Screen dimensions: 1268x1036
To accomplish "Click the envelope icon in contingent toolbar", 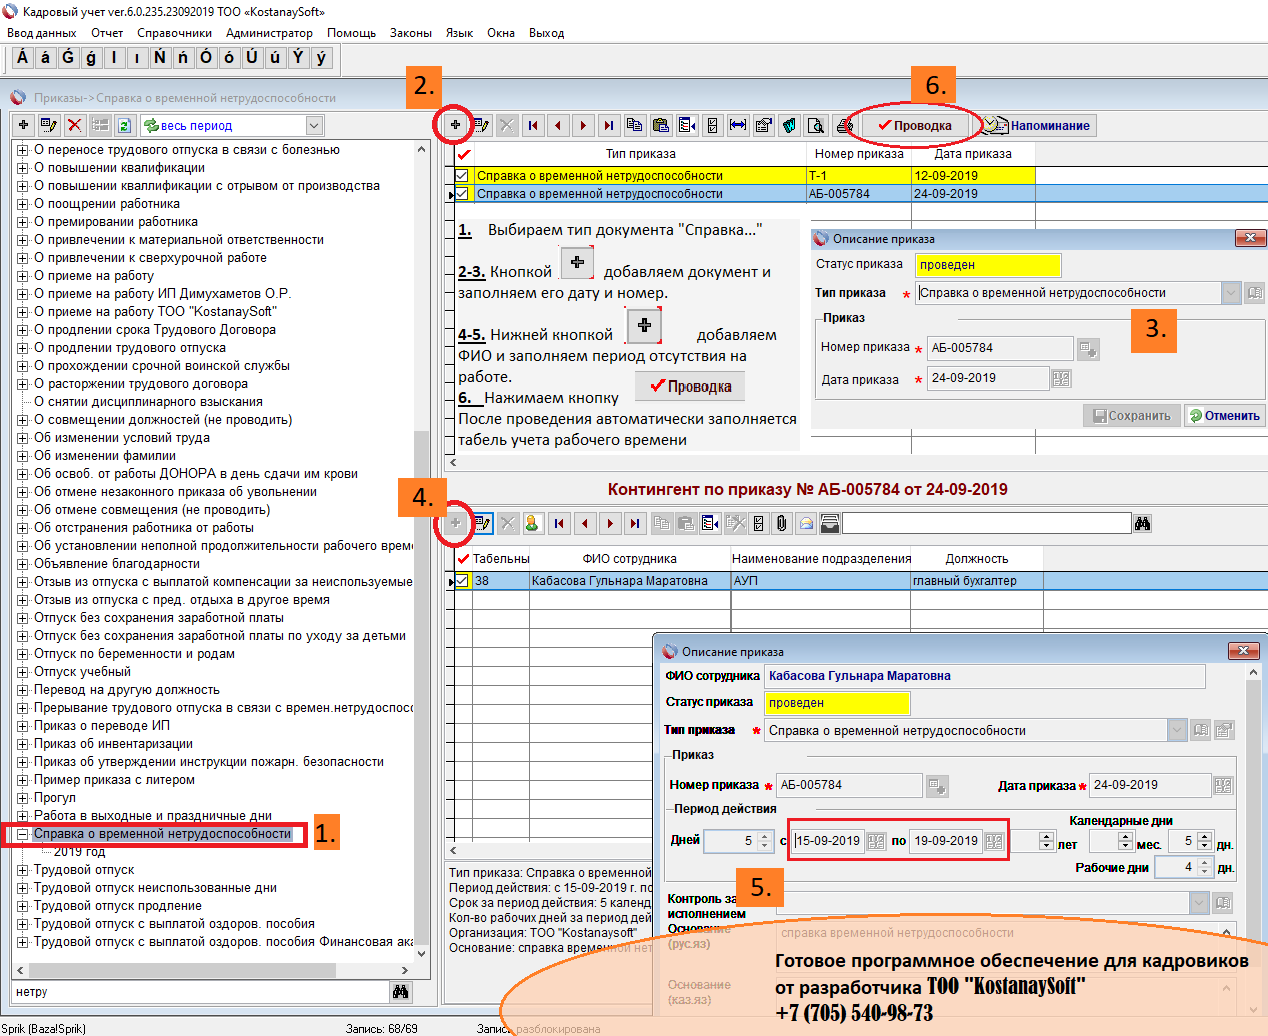I will point(806,523).
